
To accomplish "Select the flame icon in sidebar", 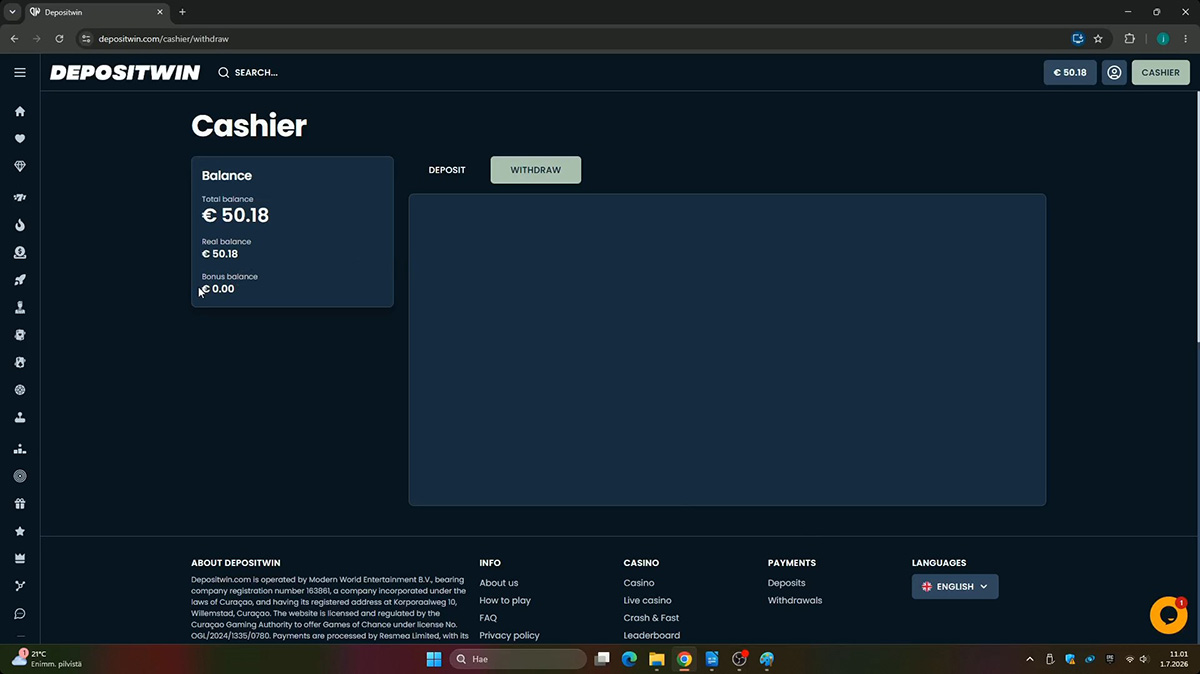I will coord(20,225).
